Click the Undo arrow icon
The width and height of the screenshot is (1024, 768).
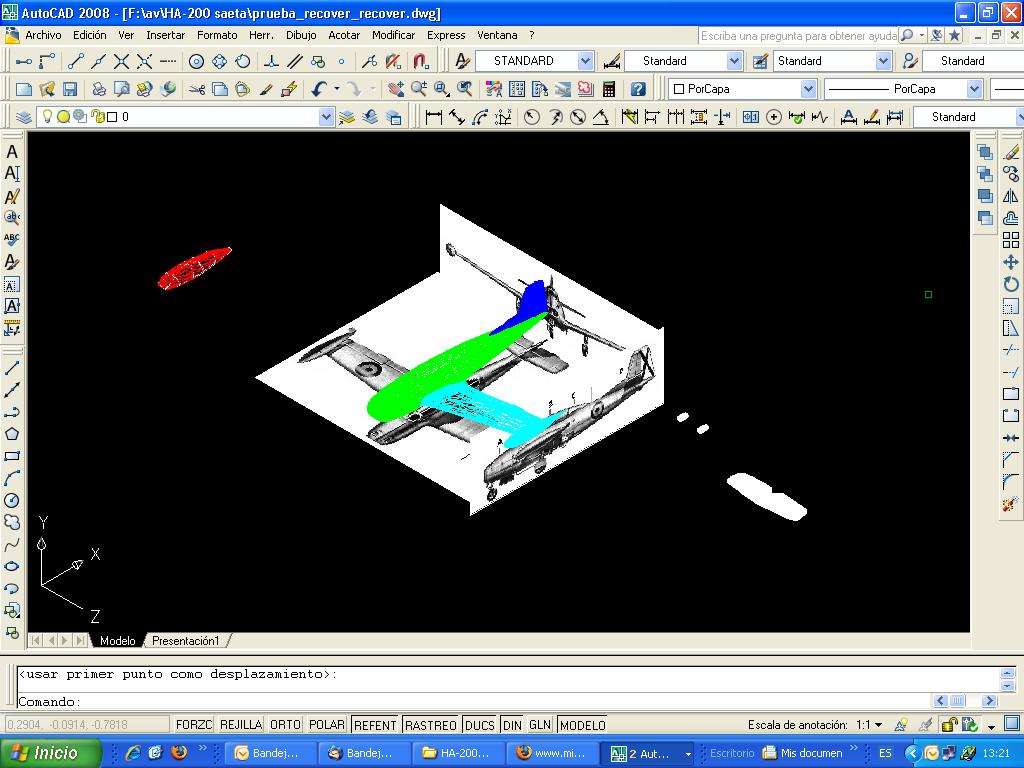point(319,89)
